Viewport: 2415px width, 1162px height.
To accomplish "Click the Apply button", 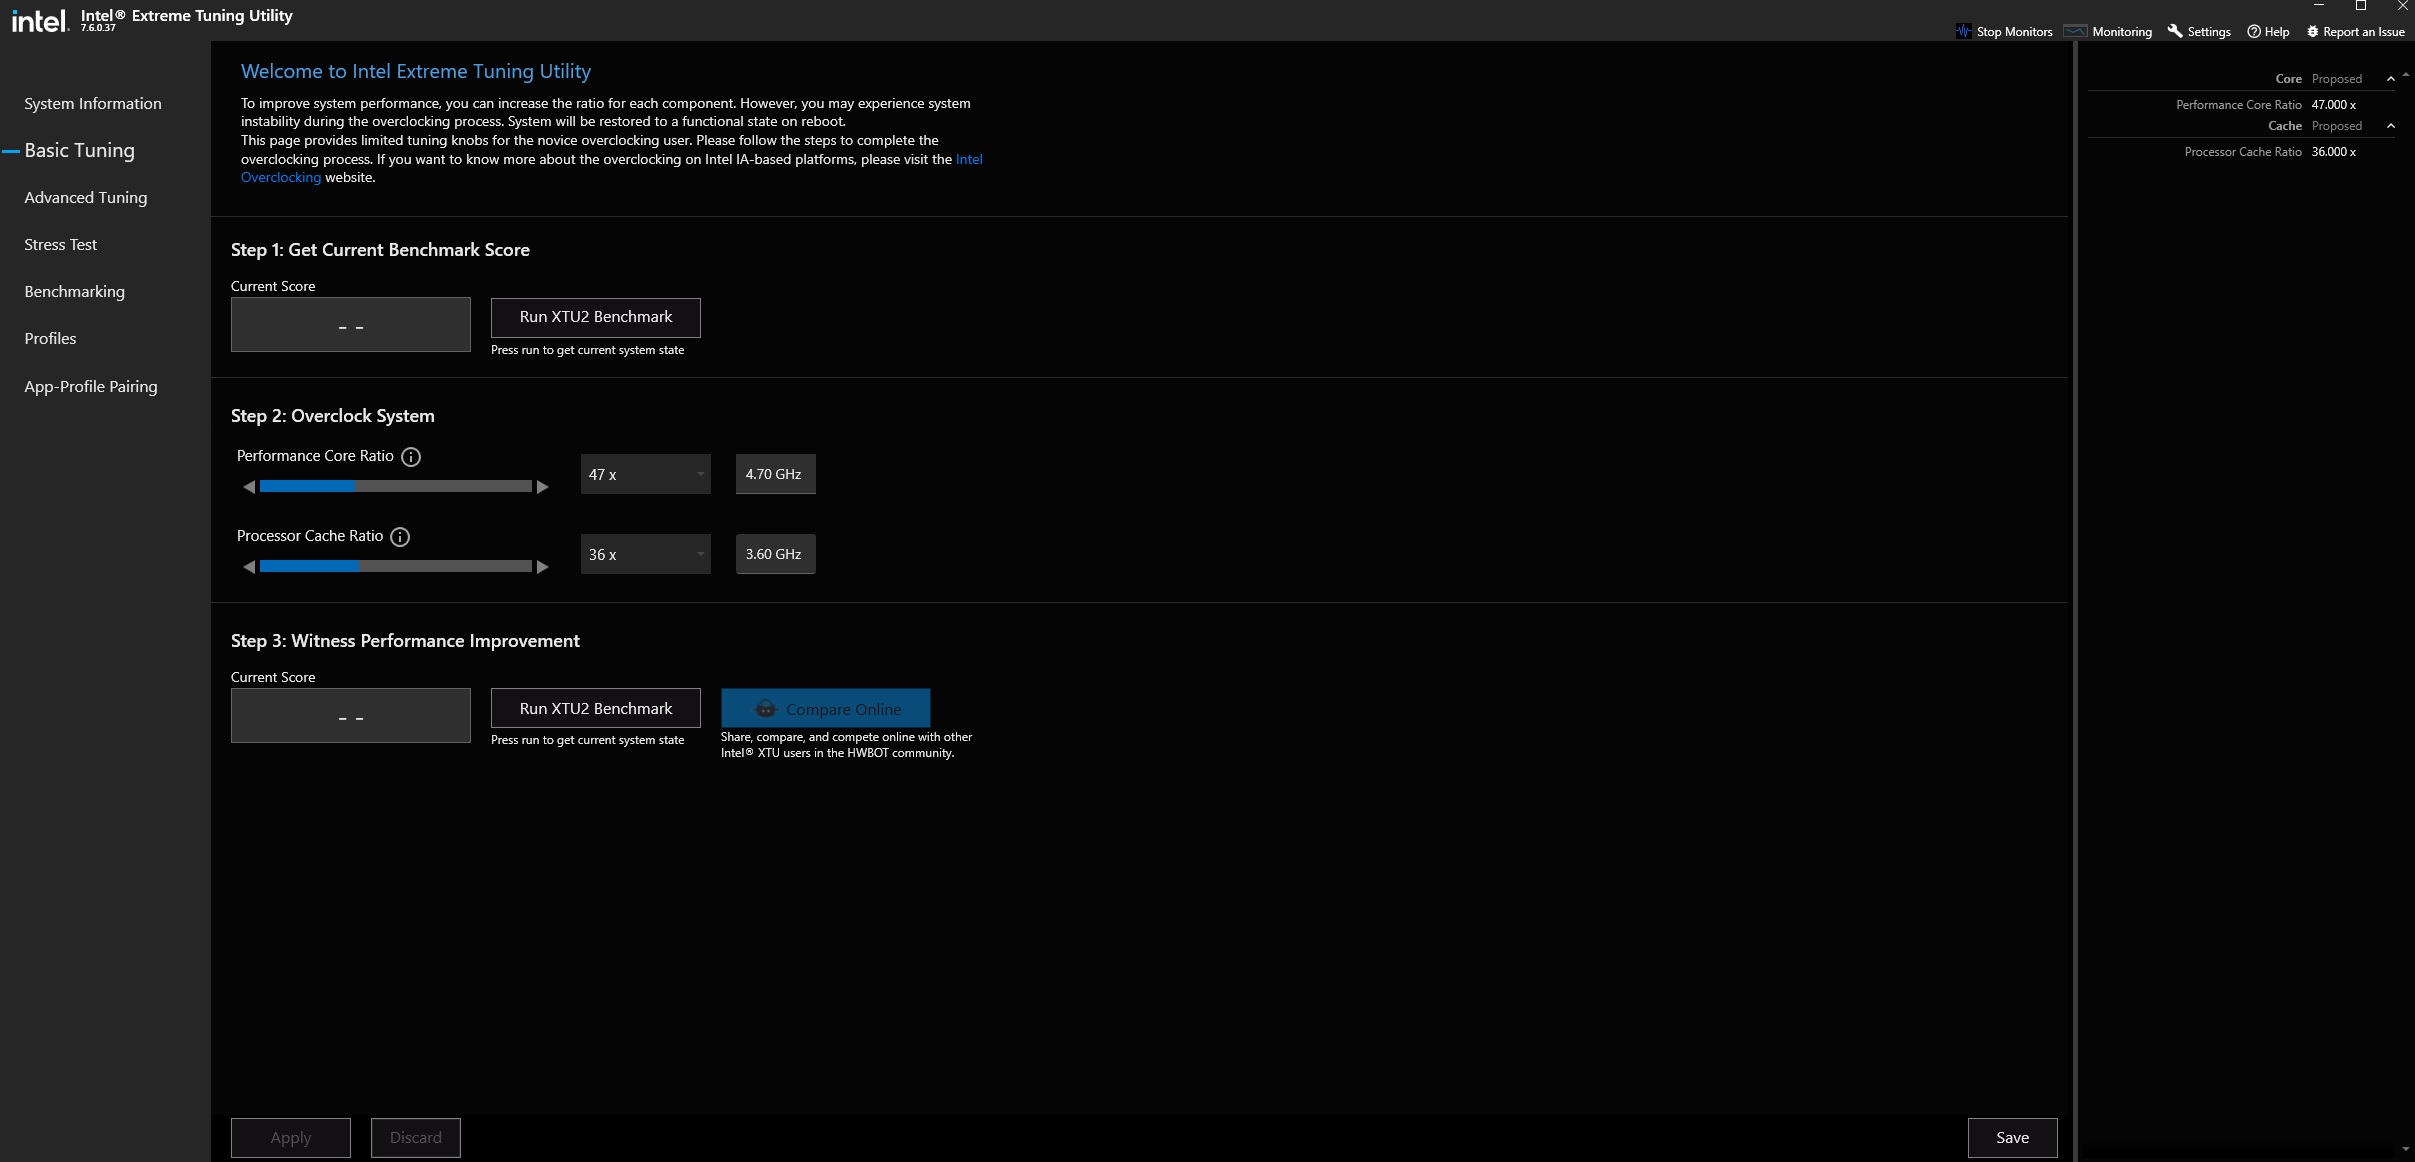I will [x=291, y=1138].
